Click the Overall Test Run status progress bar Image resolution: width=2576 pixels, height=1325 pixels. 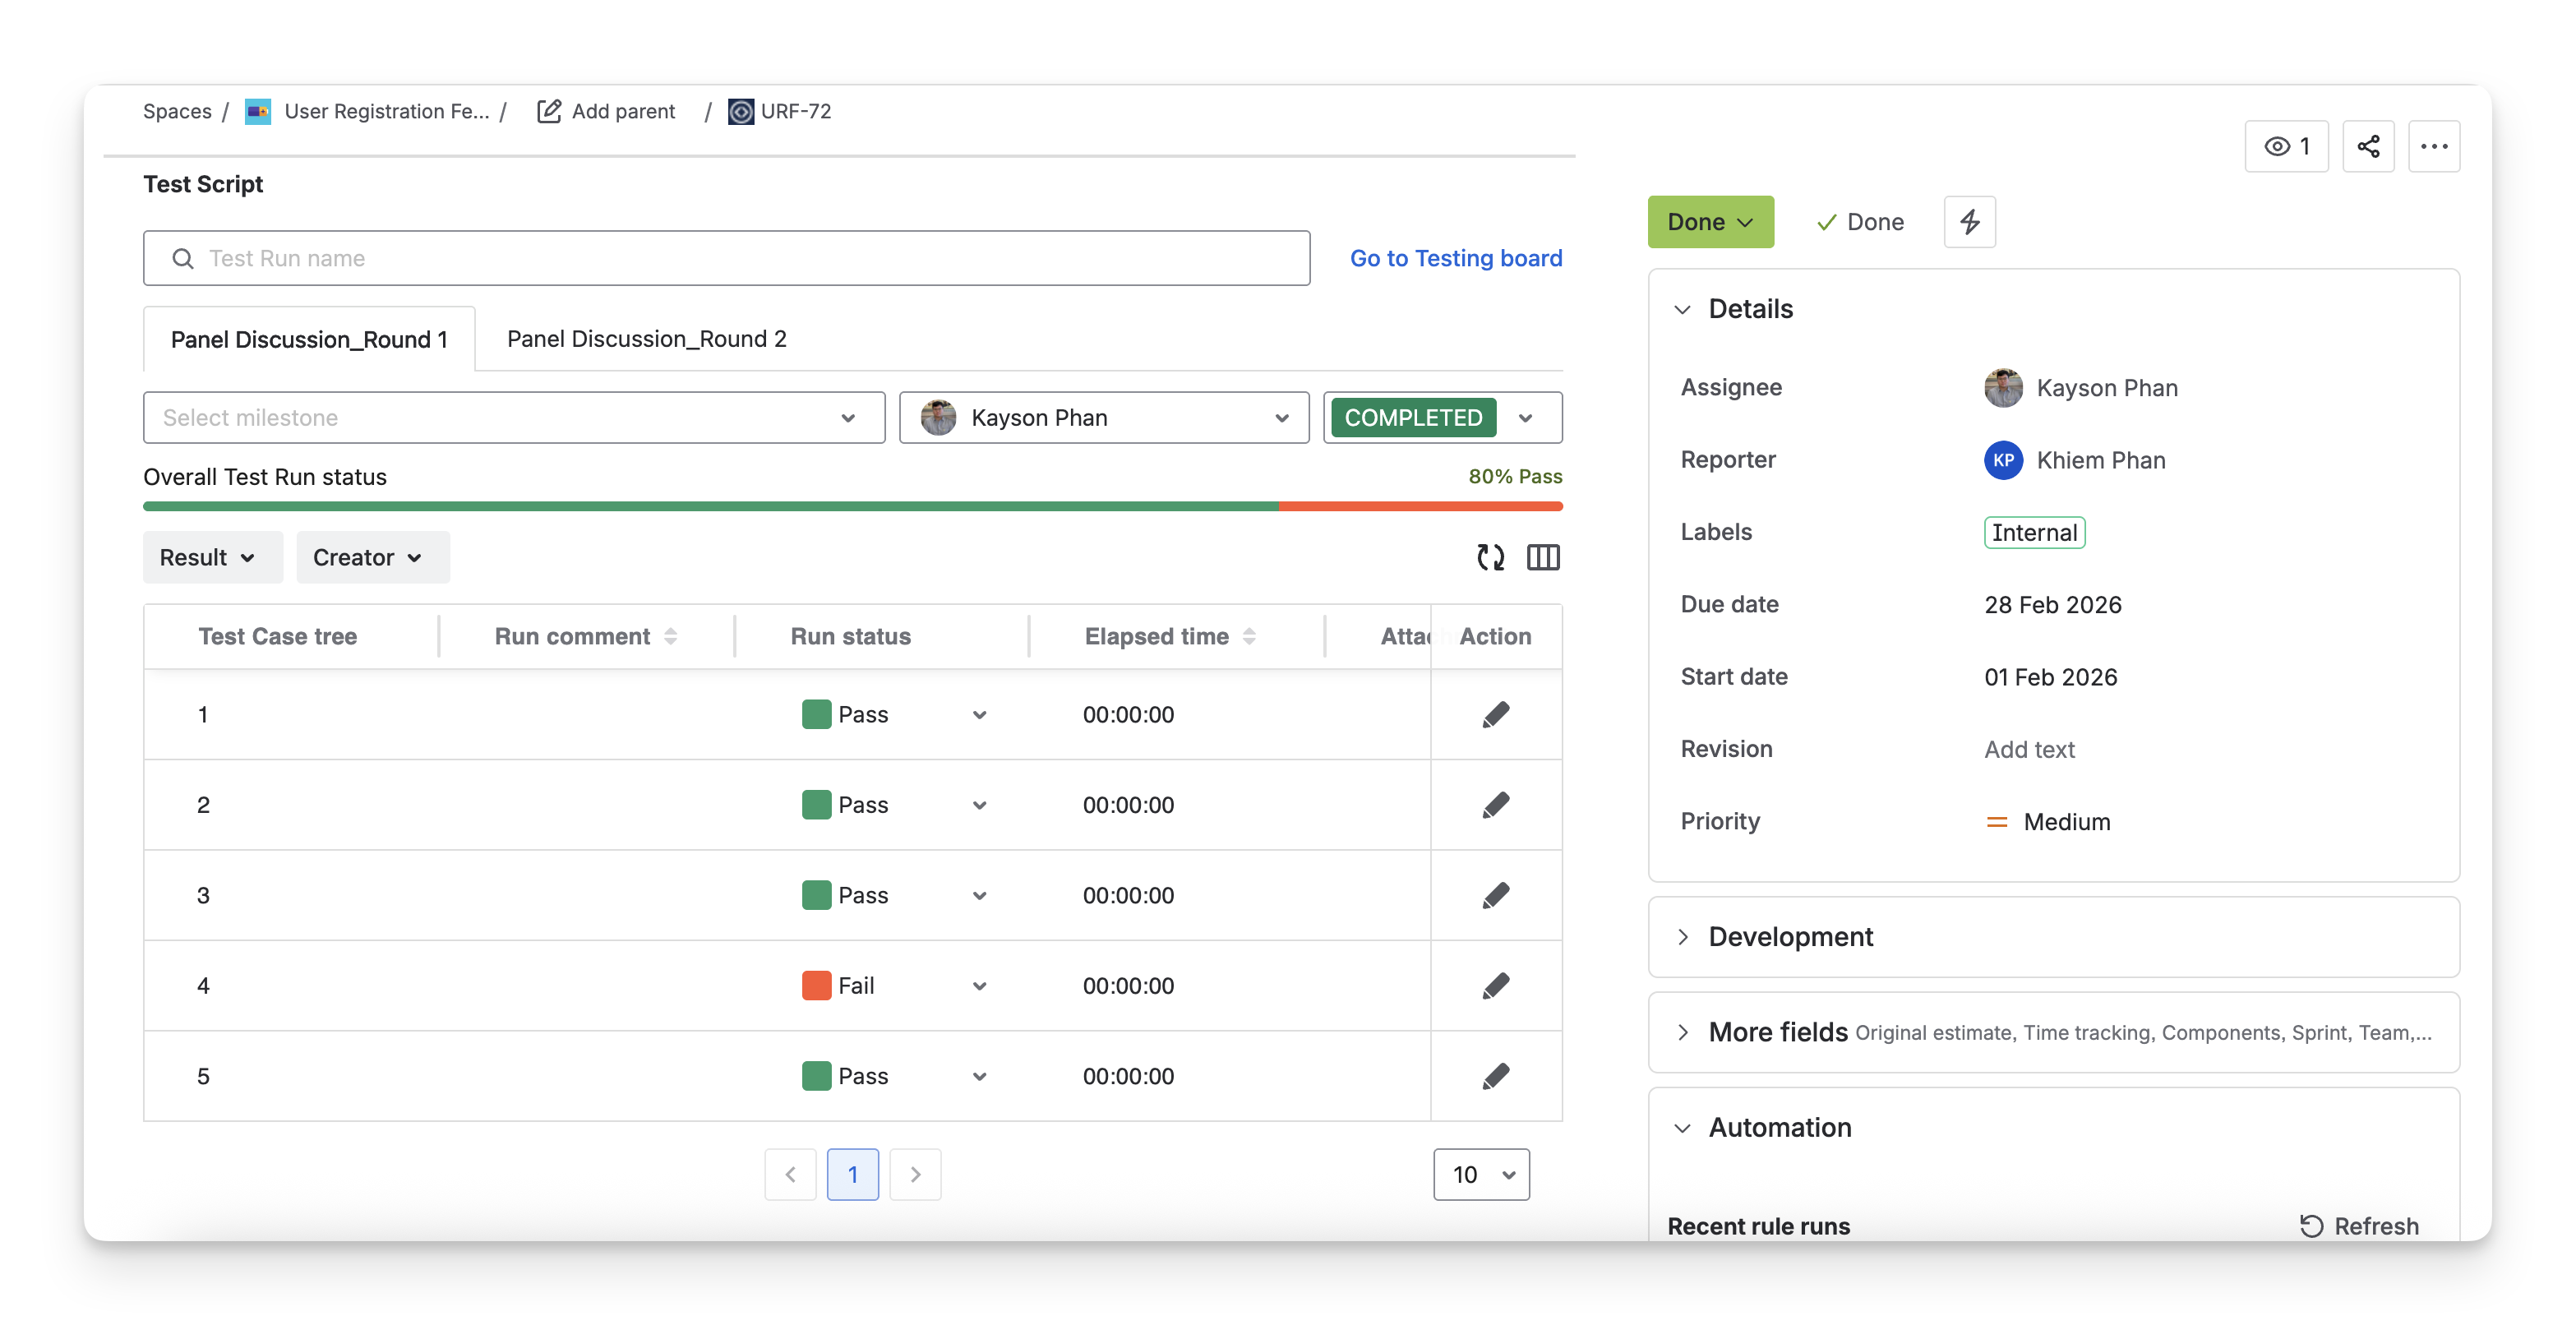click(852, 506)
